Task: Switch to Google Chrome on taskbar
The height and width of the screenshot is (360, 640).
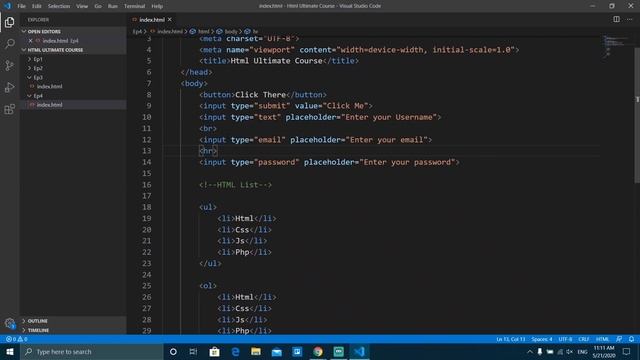Action: 318,351
